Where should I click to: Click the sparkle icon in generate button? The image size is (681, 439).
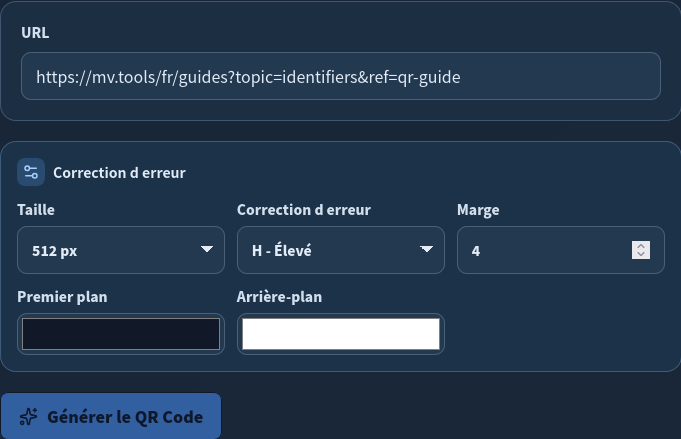[29, 416]
